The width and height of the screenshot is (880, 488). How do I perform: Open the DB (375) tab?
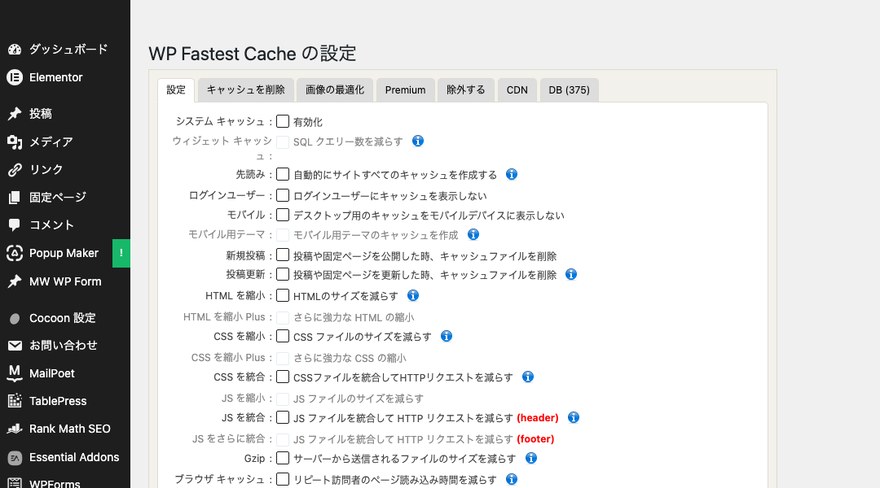click(569, 90)
